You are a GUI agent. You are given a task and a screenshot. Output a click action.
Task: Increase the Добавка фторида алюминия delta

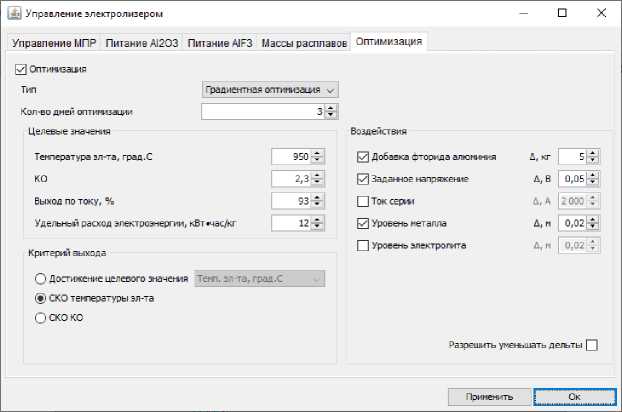(x=593, y=153)
